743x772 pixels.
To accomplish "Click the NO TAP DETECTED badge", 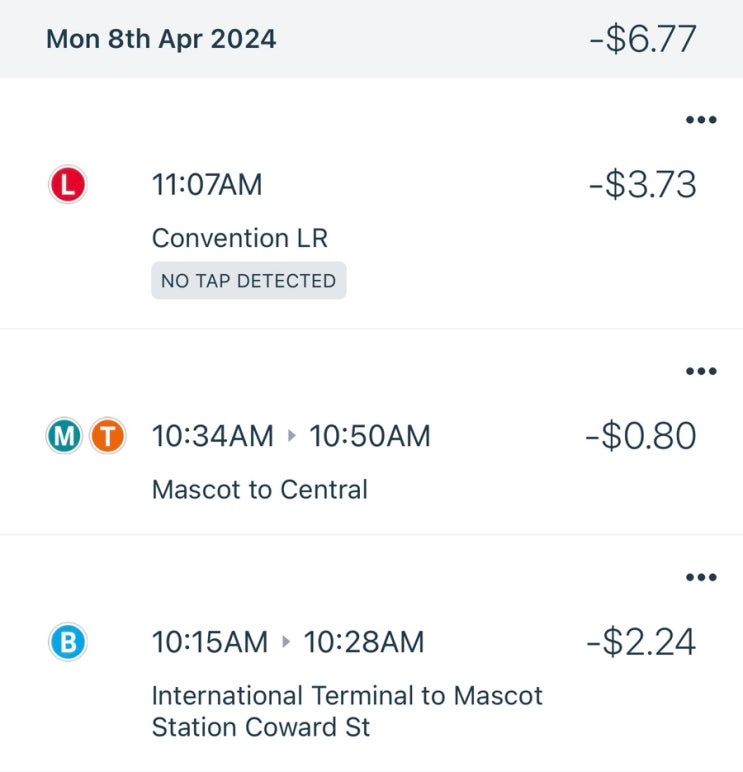I will [249, 281].
